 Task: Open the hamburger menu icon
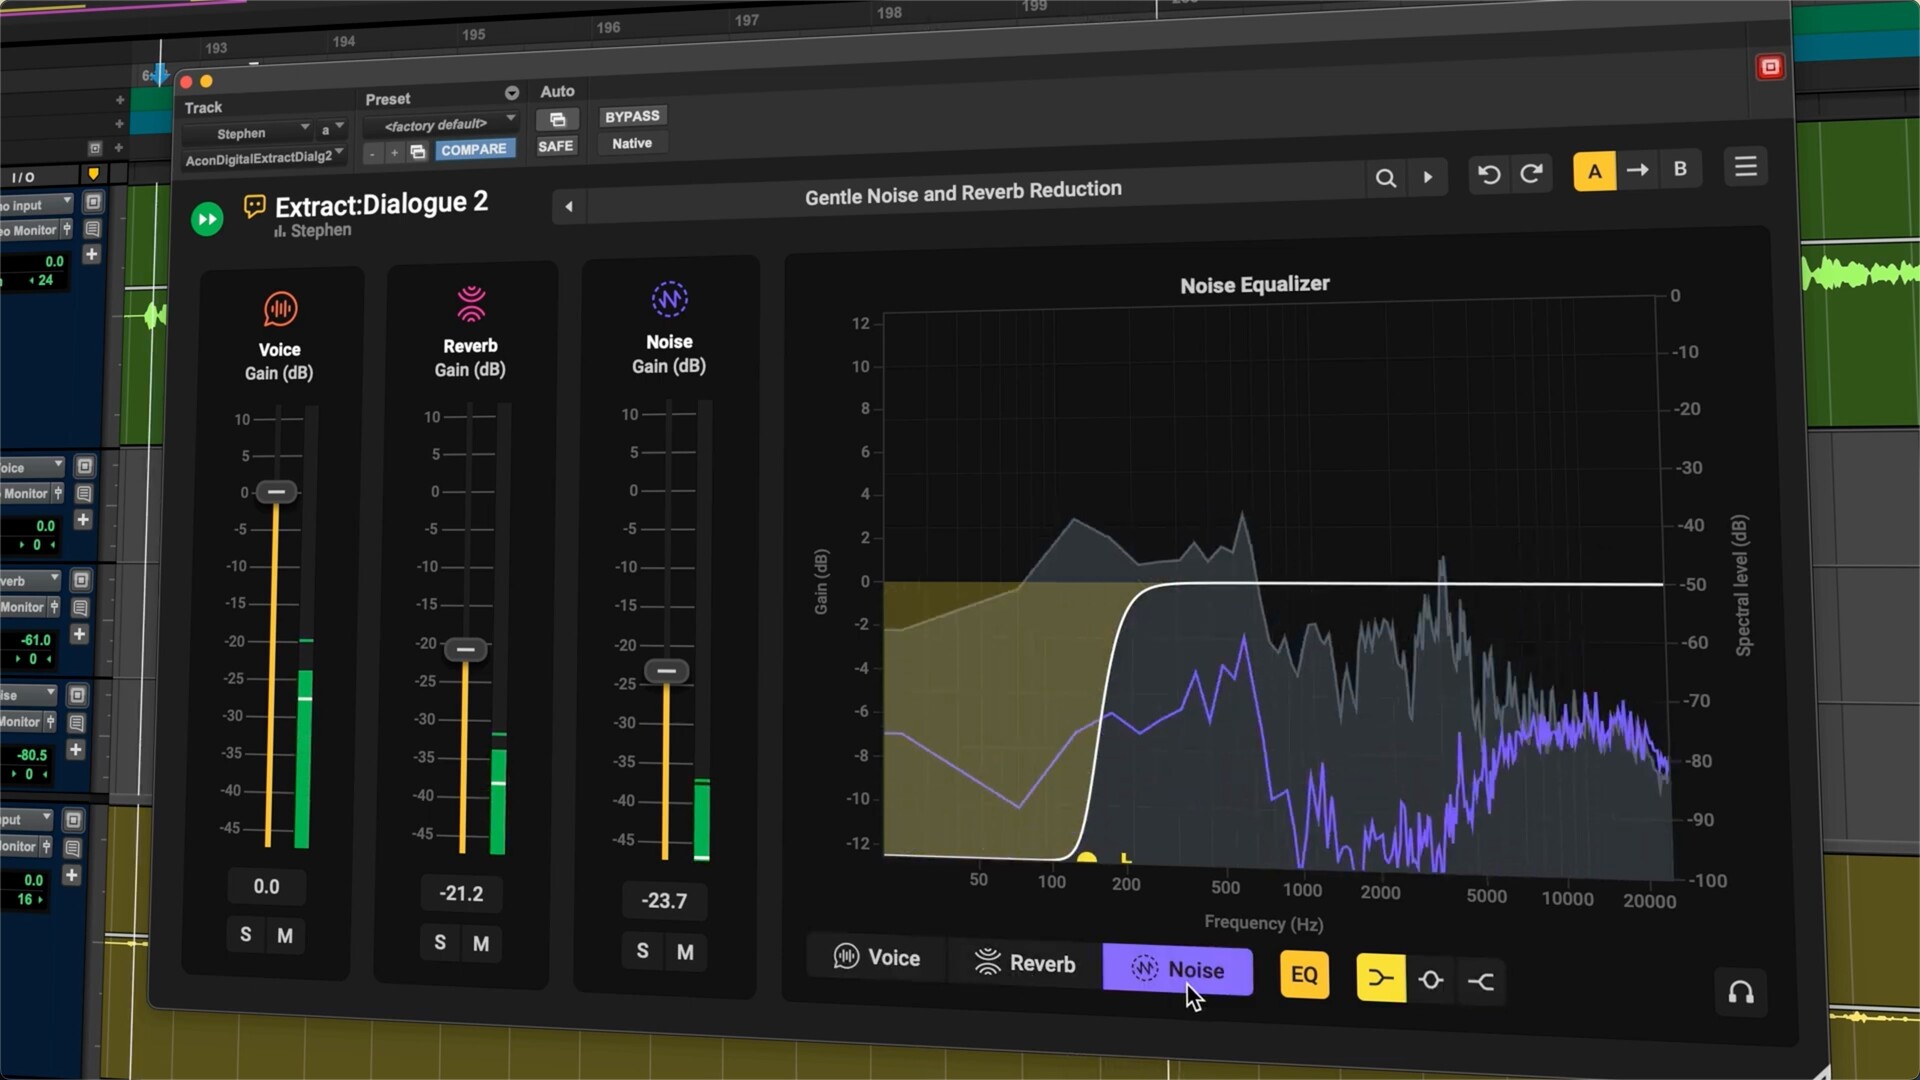[x=1745, y=167]
